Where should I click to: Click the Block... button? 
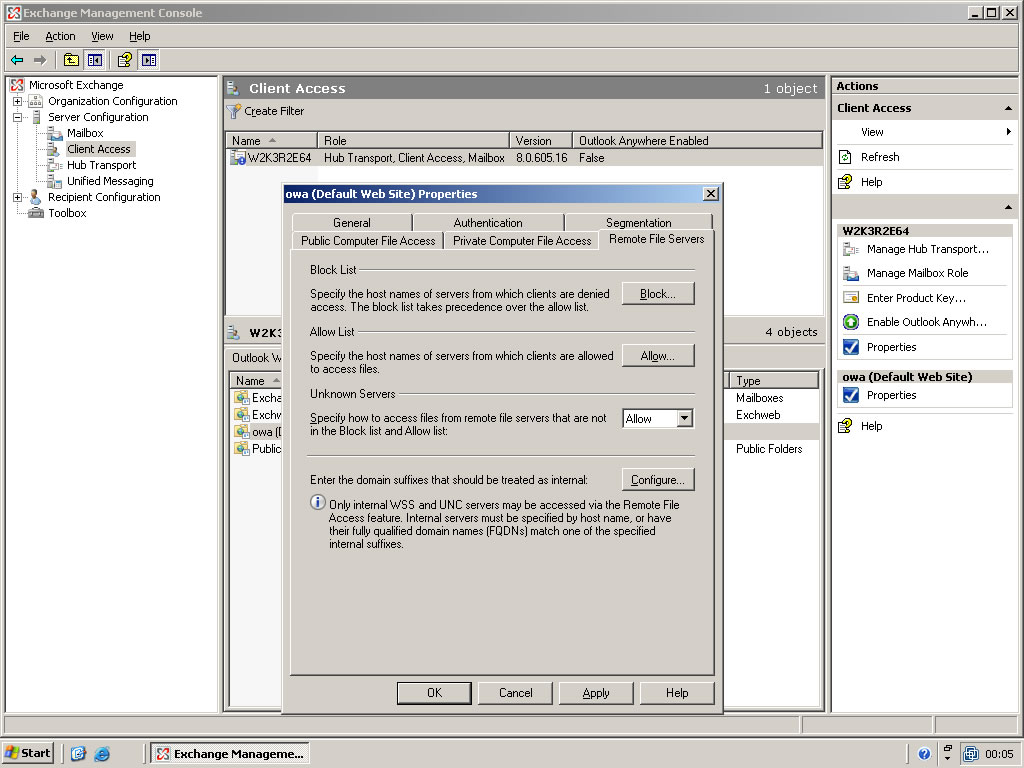pyautogui.click(x=657, y=294)
